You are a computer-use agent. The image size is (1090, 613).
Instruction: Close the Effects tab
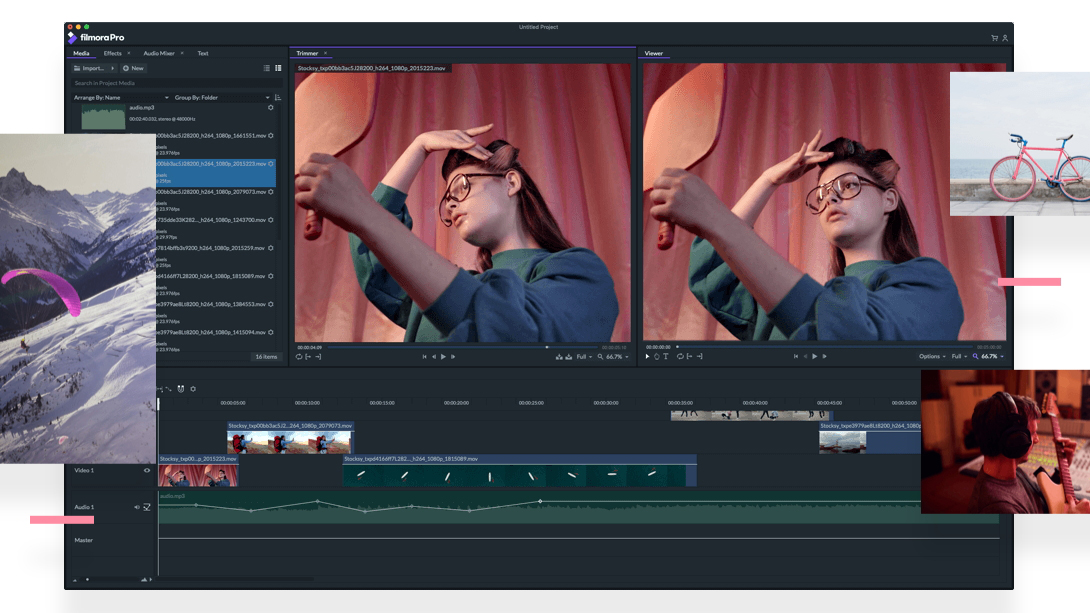pos(129,54)
